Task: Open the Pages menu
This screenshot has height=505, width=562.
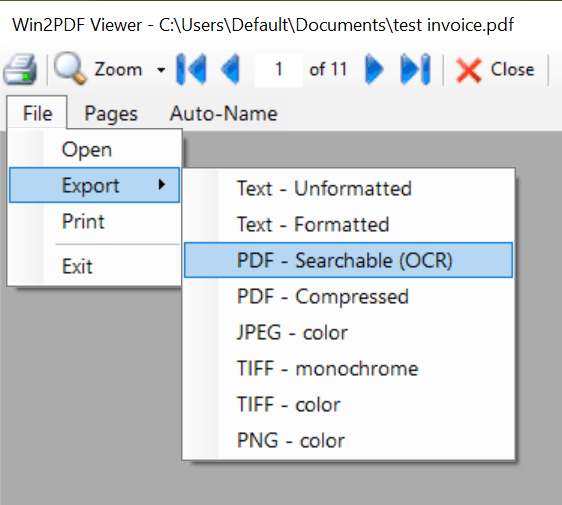Action: (x=111, y=114)
